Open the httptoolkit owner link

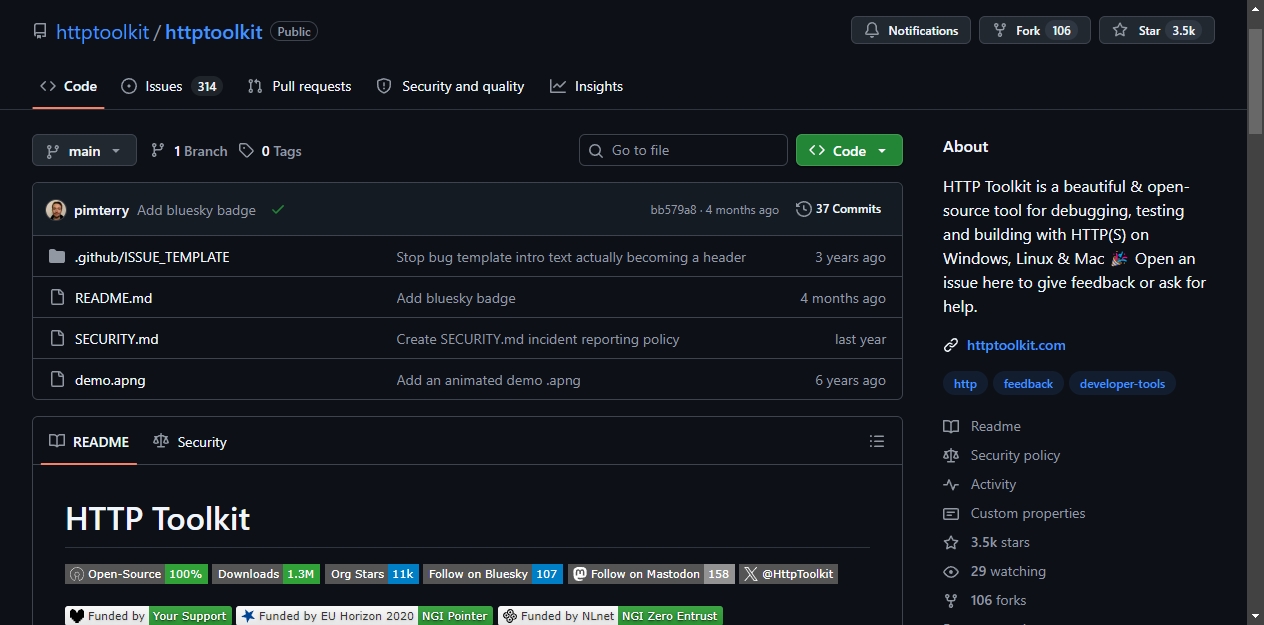tap(102, 31)
